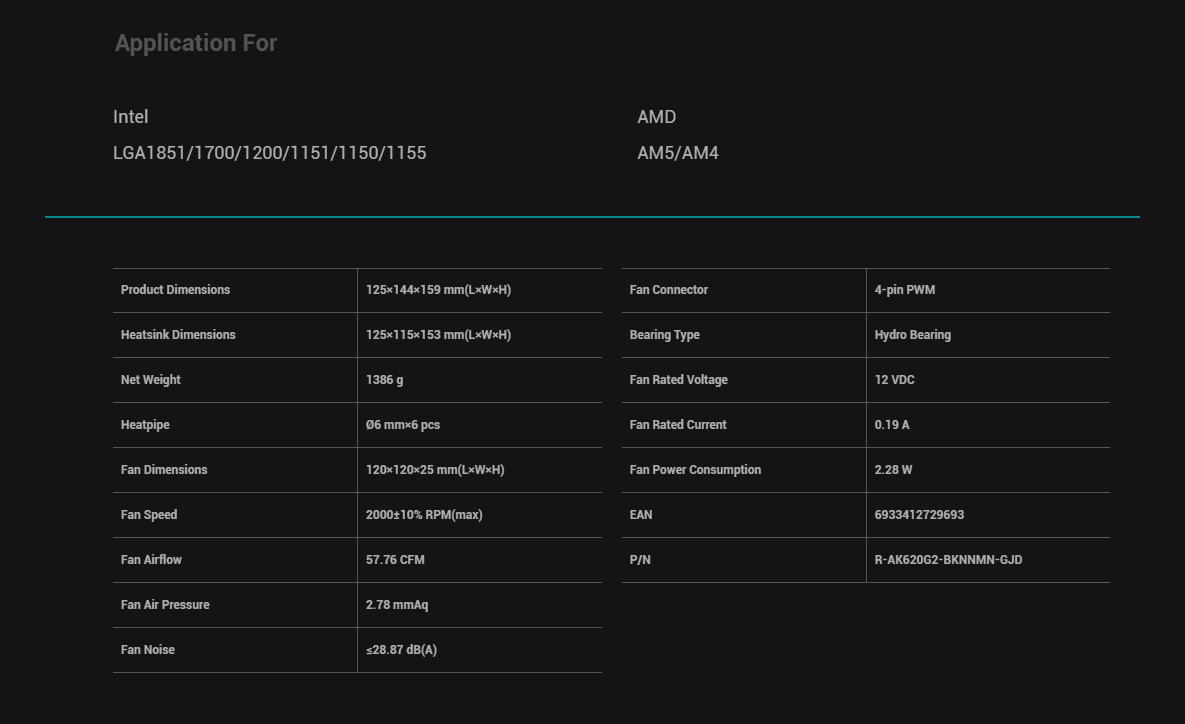Viewport: 1185px width, 724px height.
Task: Click the 'Fan Airflow' label
Action: tap(151, 559)
